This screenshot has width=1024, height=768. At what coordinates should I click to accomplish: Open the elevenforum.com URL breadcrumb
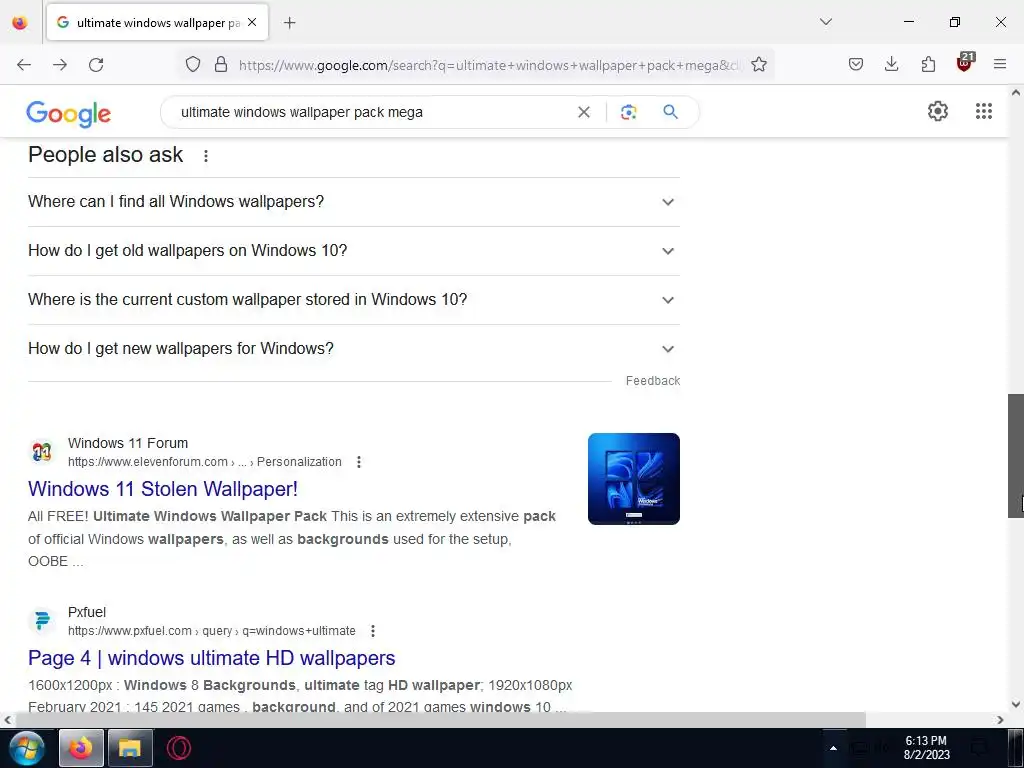point(204,462)
